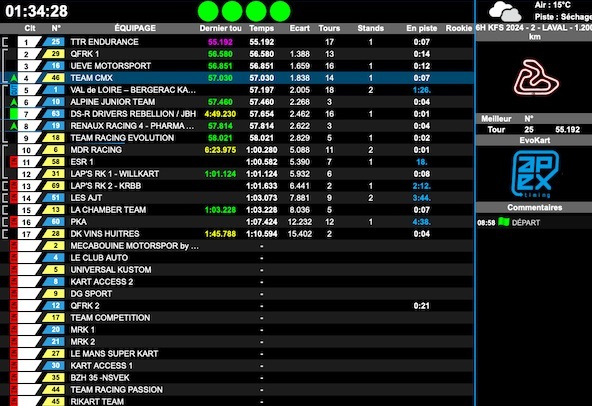Screen dimensions: 592x406
Task: Sort by the Ecart column header
Action: coord(300,28)
